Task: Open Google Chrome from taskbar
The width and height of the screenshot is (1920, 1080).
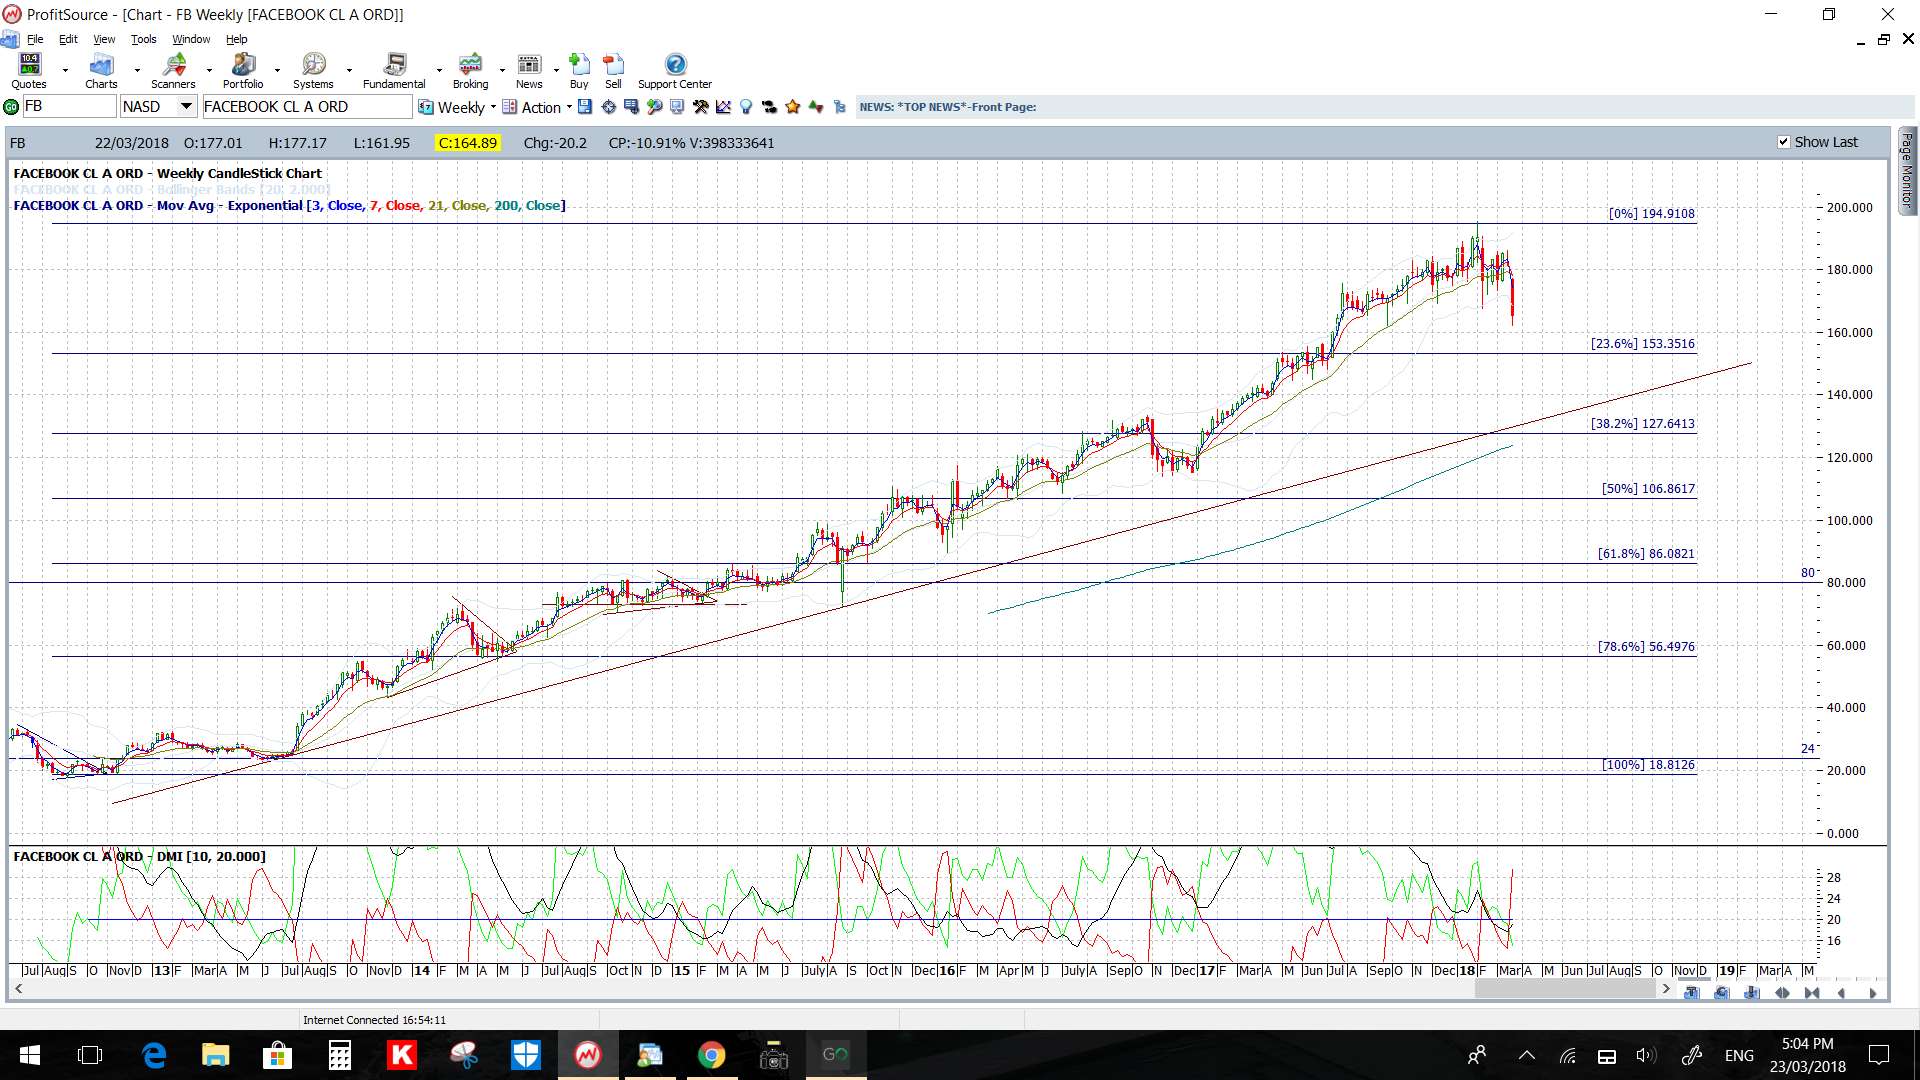Action: (711, 1055)
